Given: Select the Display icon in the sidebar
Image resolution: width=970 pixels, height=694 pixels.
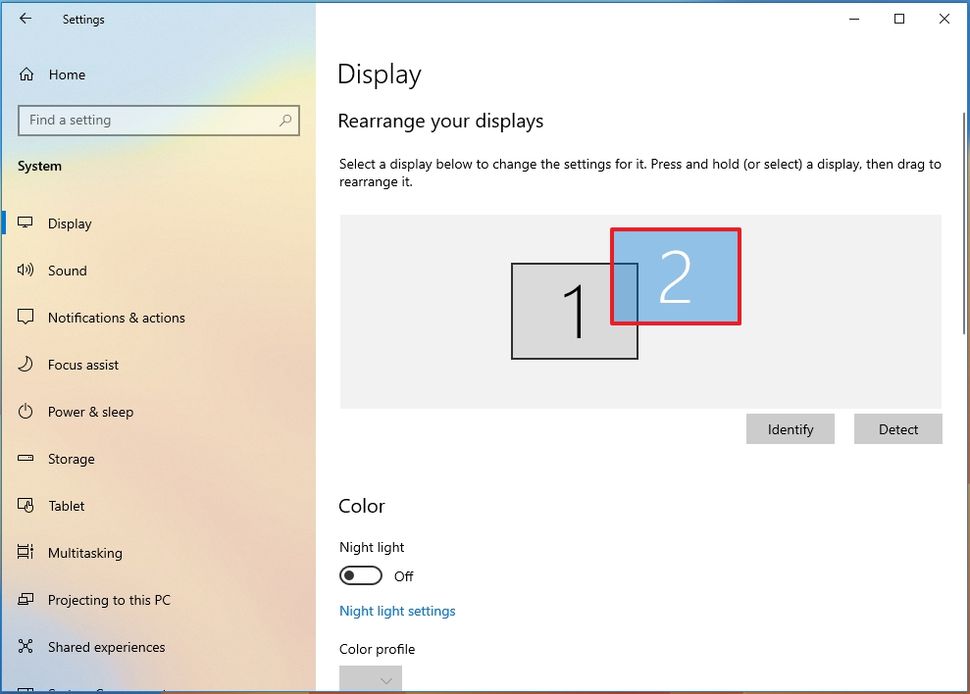Looking at the screenshot, I should [x=25, y=223].
